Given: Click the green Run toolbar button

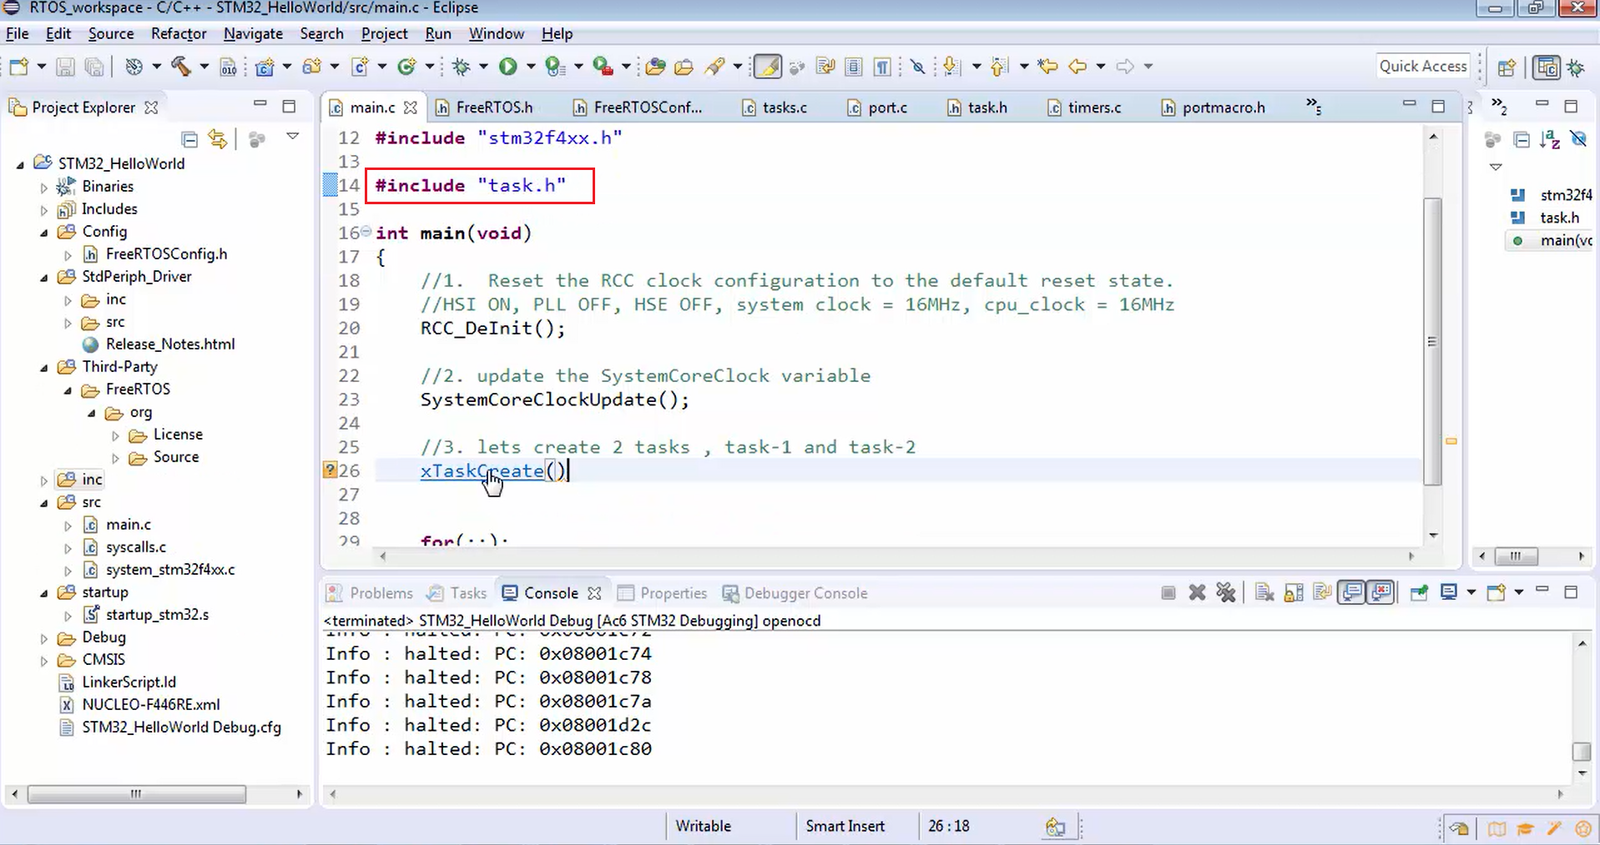Looking at the screenshot, I should tap(508, 66).
